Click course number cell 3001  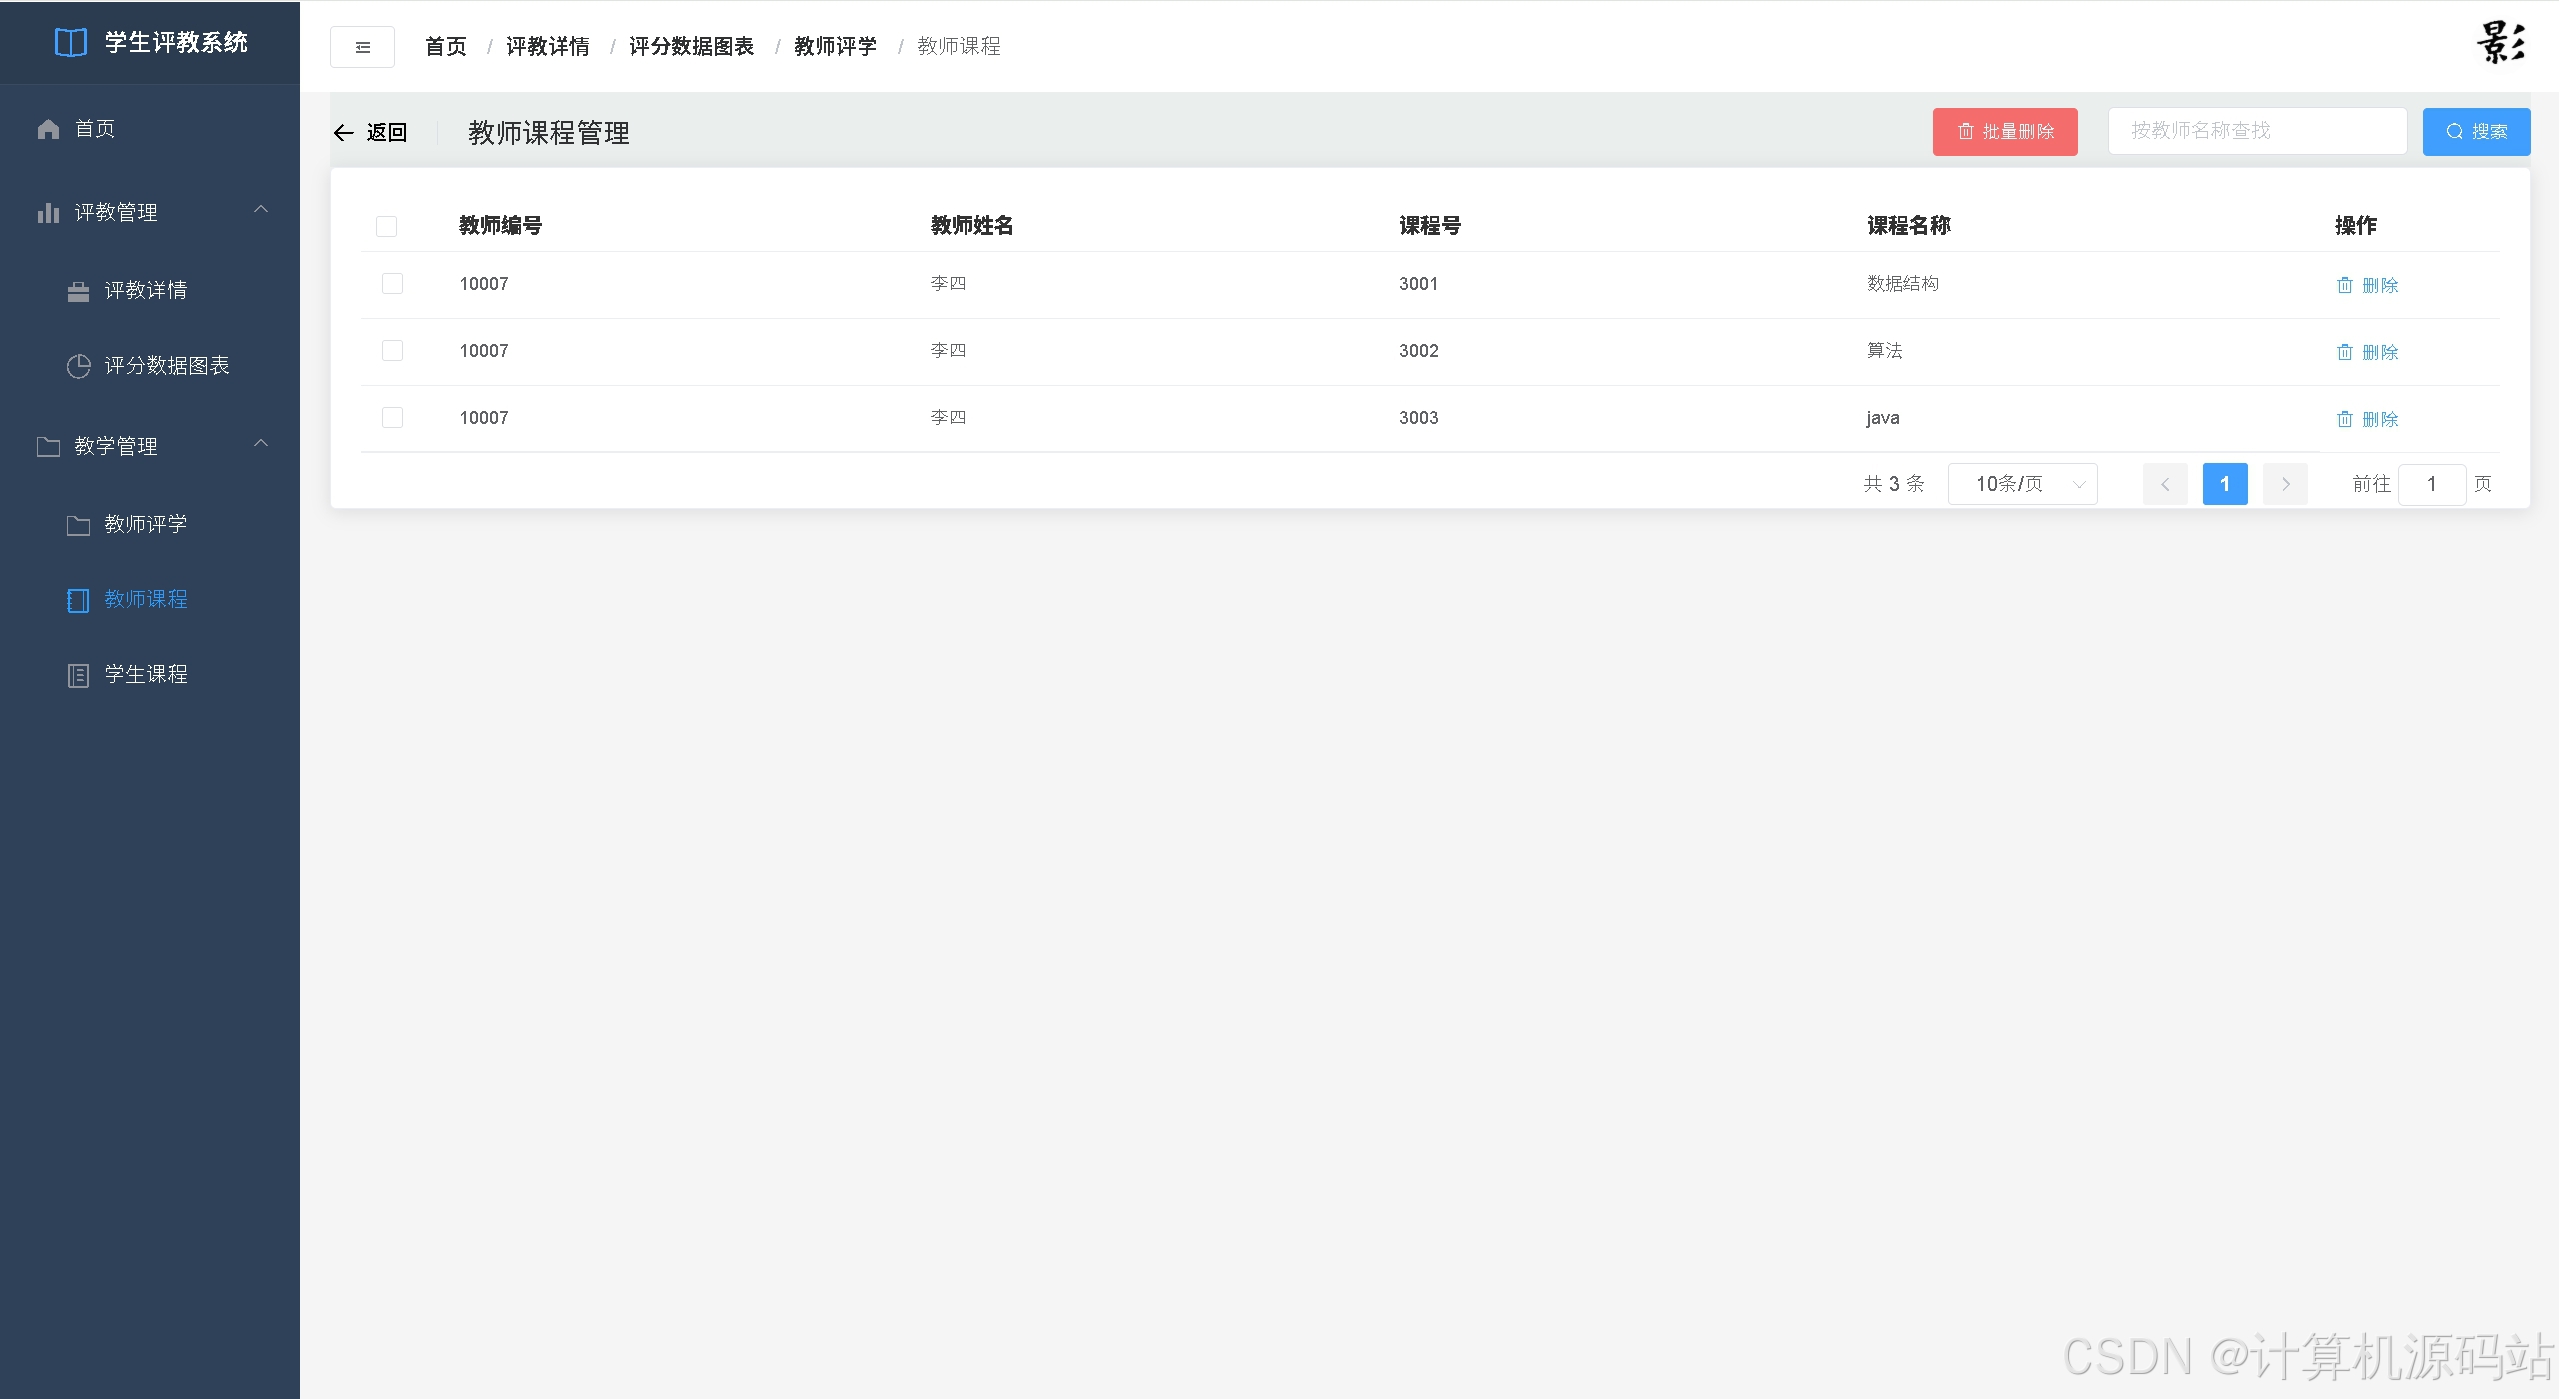point(1419,284)
